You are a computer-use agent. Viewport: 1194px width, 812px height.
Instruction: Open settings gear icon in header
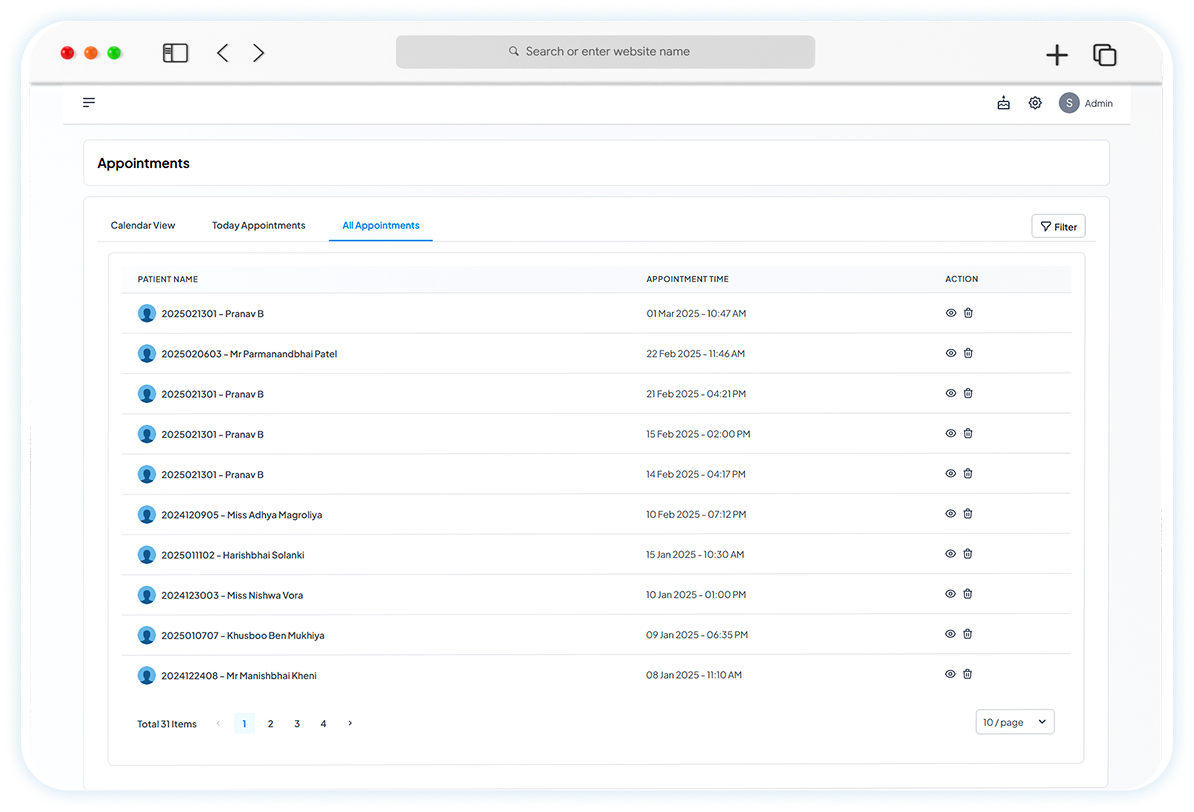pos(1035,103)
